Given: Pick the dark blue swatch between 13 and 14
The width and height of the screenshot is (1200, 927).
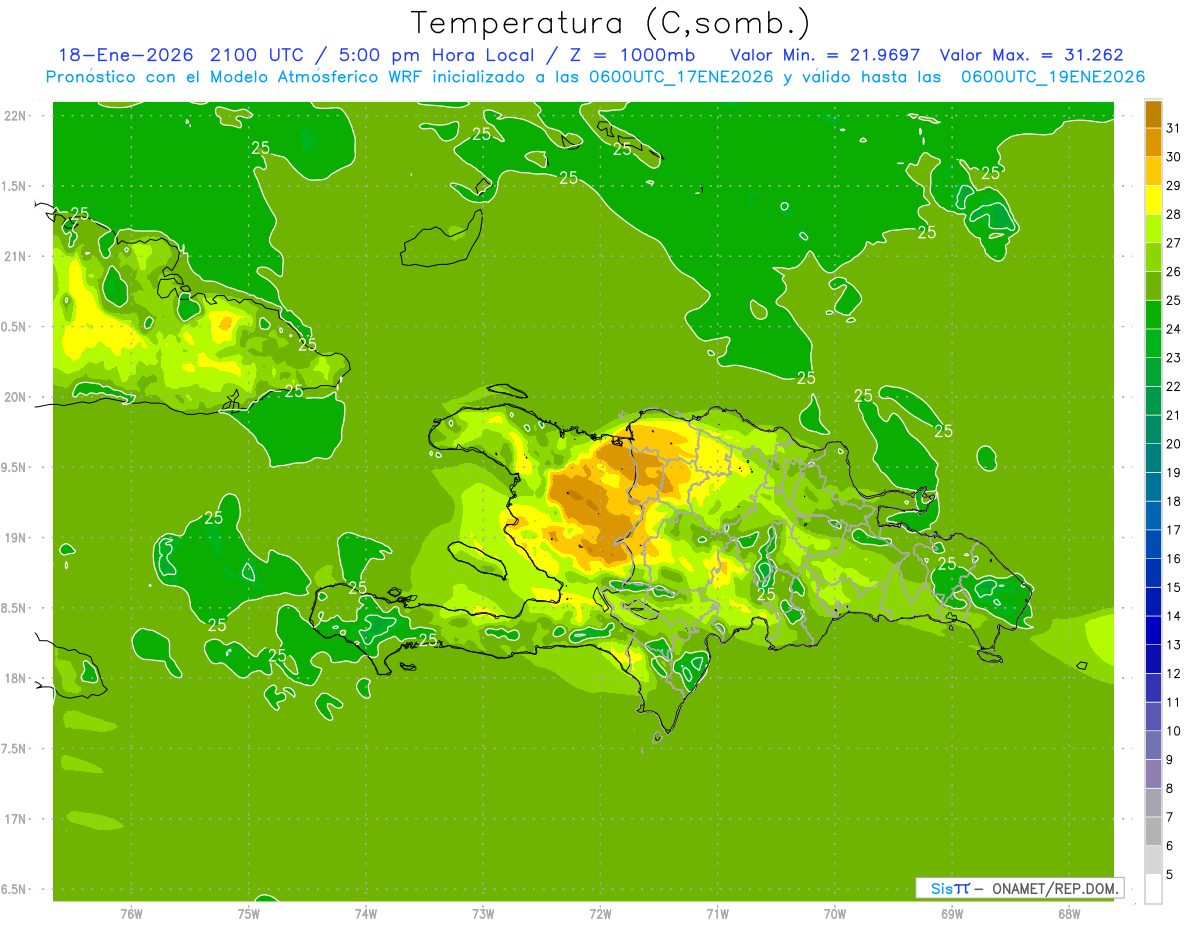Looking at the screenshot, I should point(1154,630).
